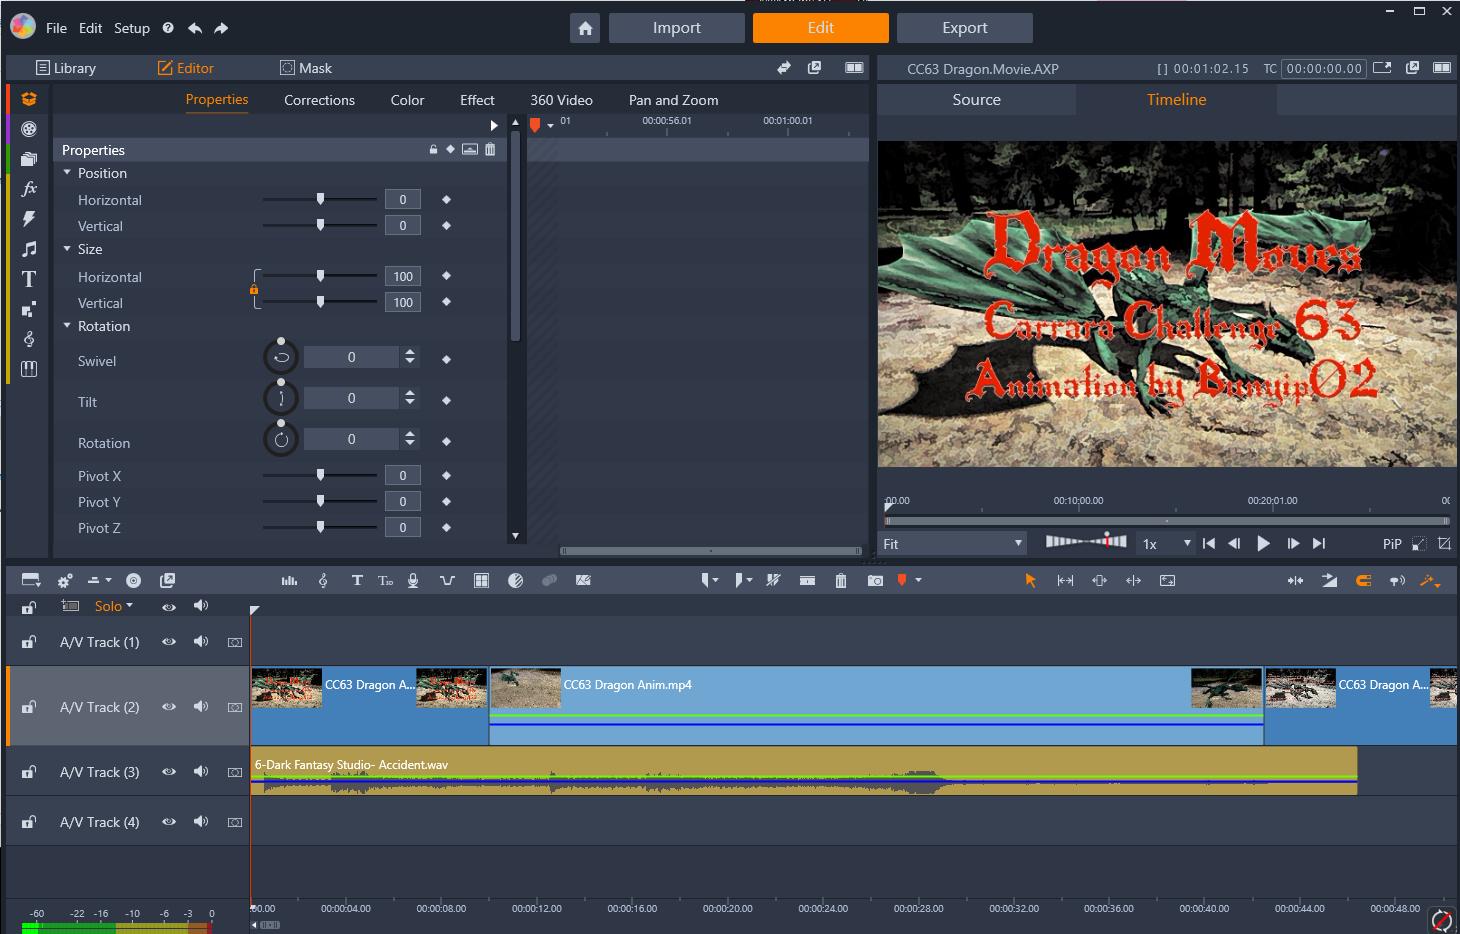The width and height of the screenshot is (1460, 934).
Task: Mute audio on A/V Track (1)
Action: tap(201, 642)
